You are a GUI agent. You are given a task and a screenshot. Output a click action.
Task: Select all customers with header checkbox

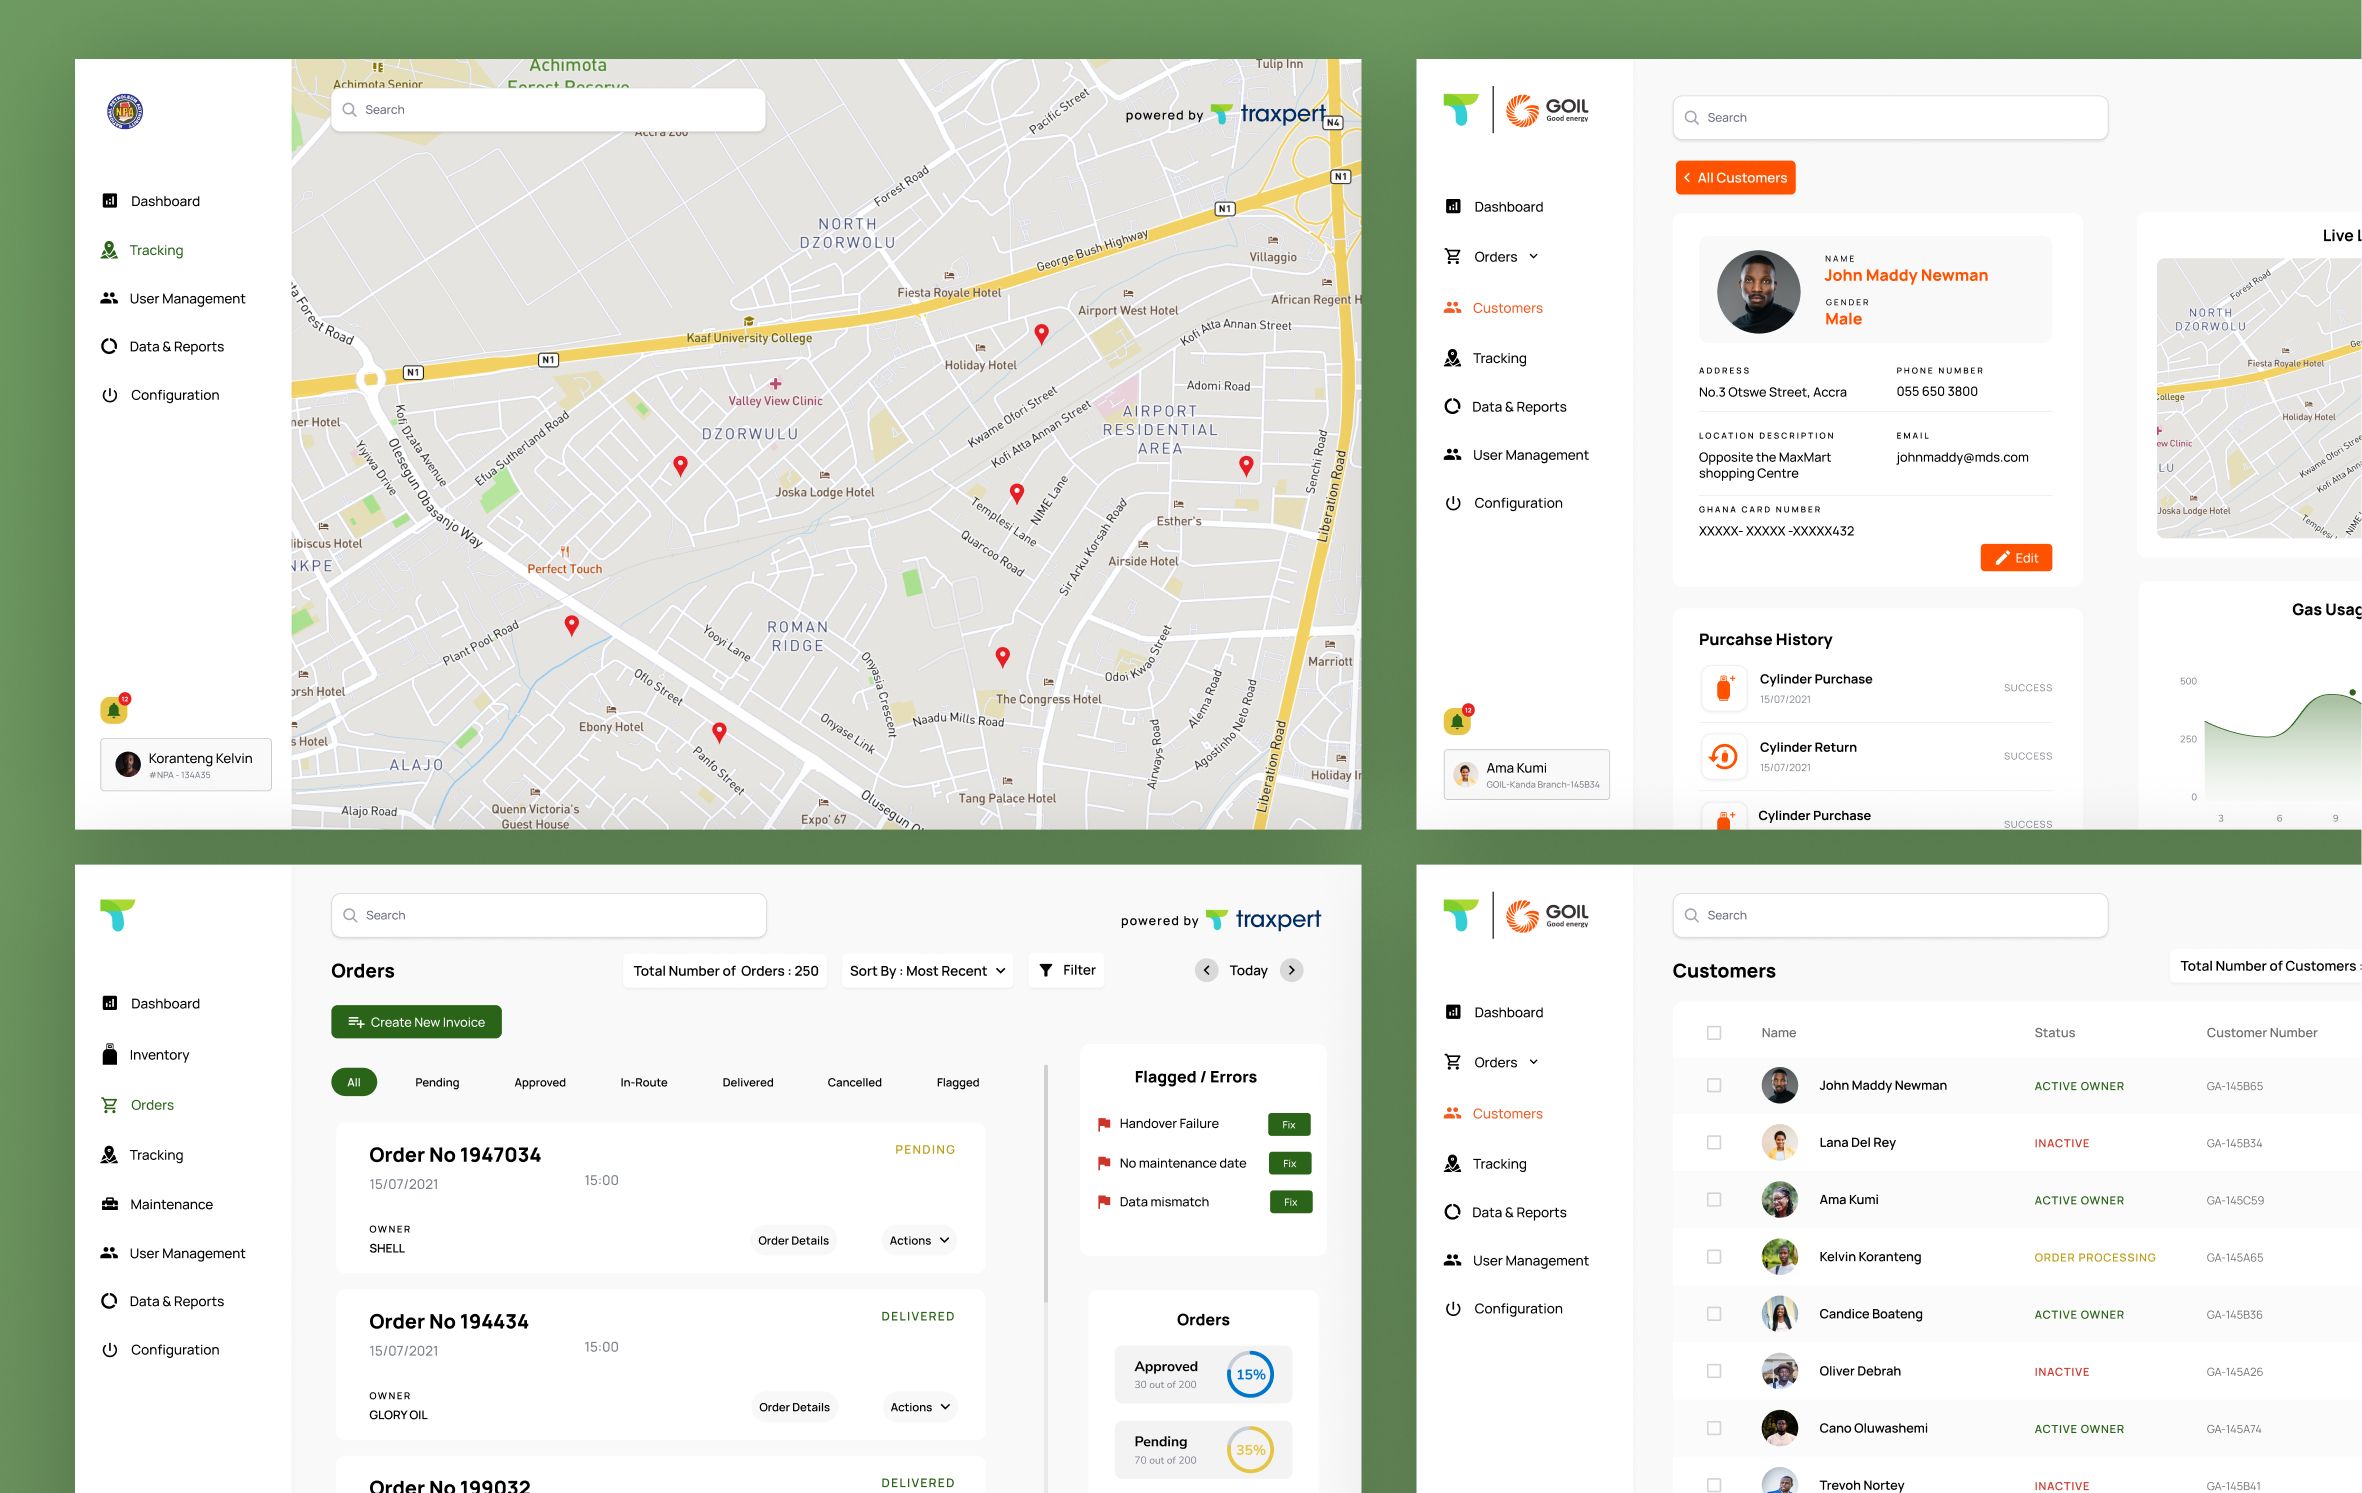click(x=1714, y=1033)
